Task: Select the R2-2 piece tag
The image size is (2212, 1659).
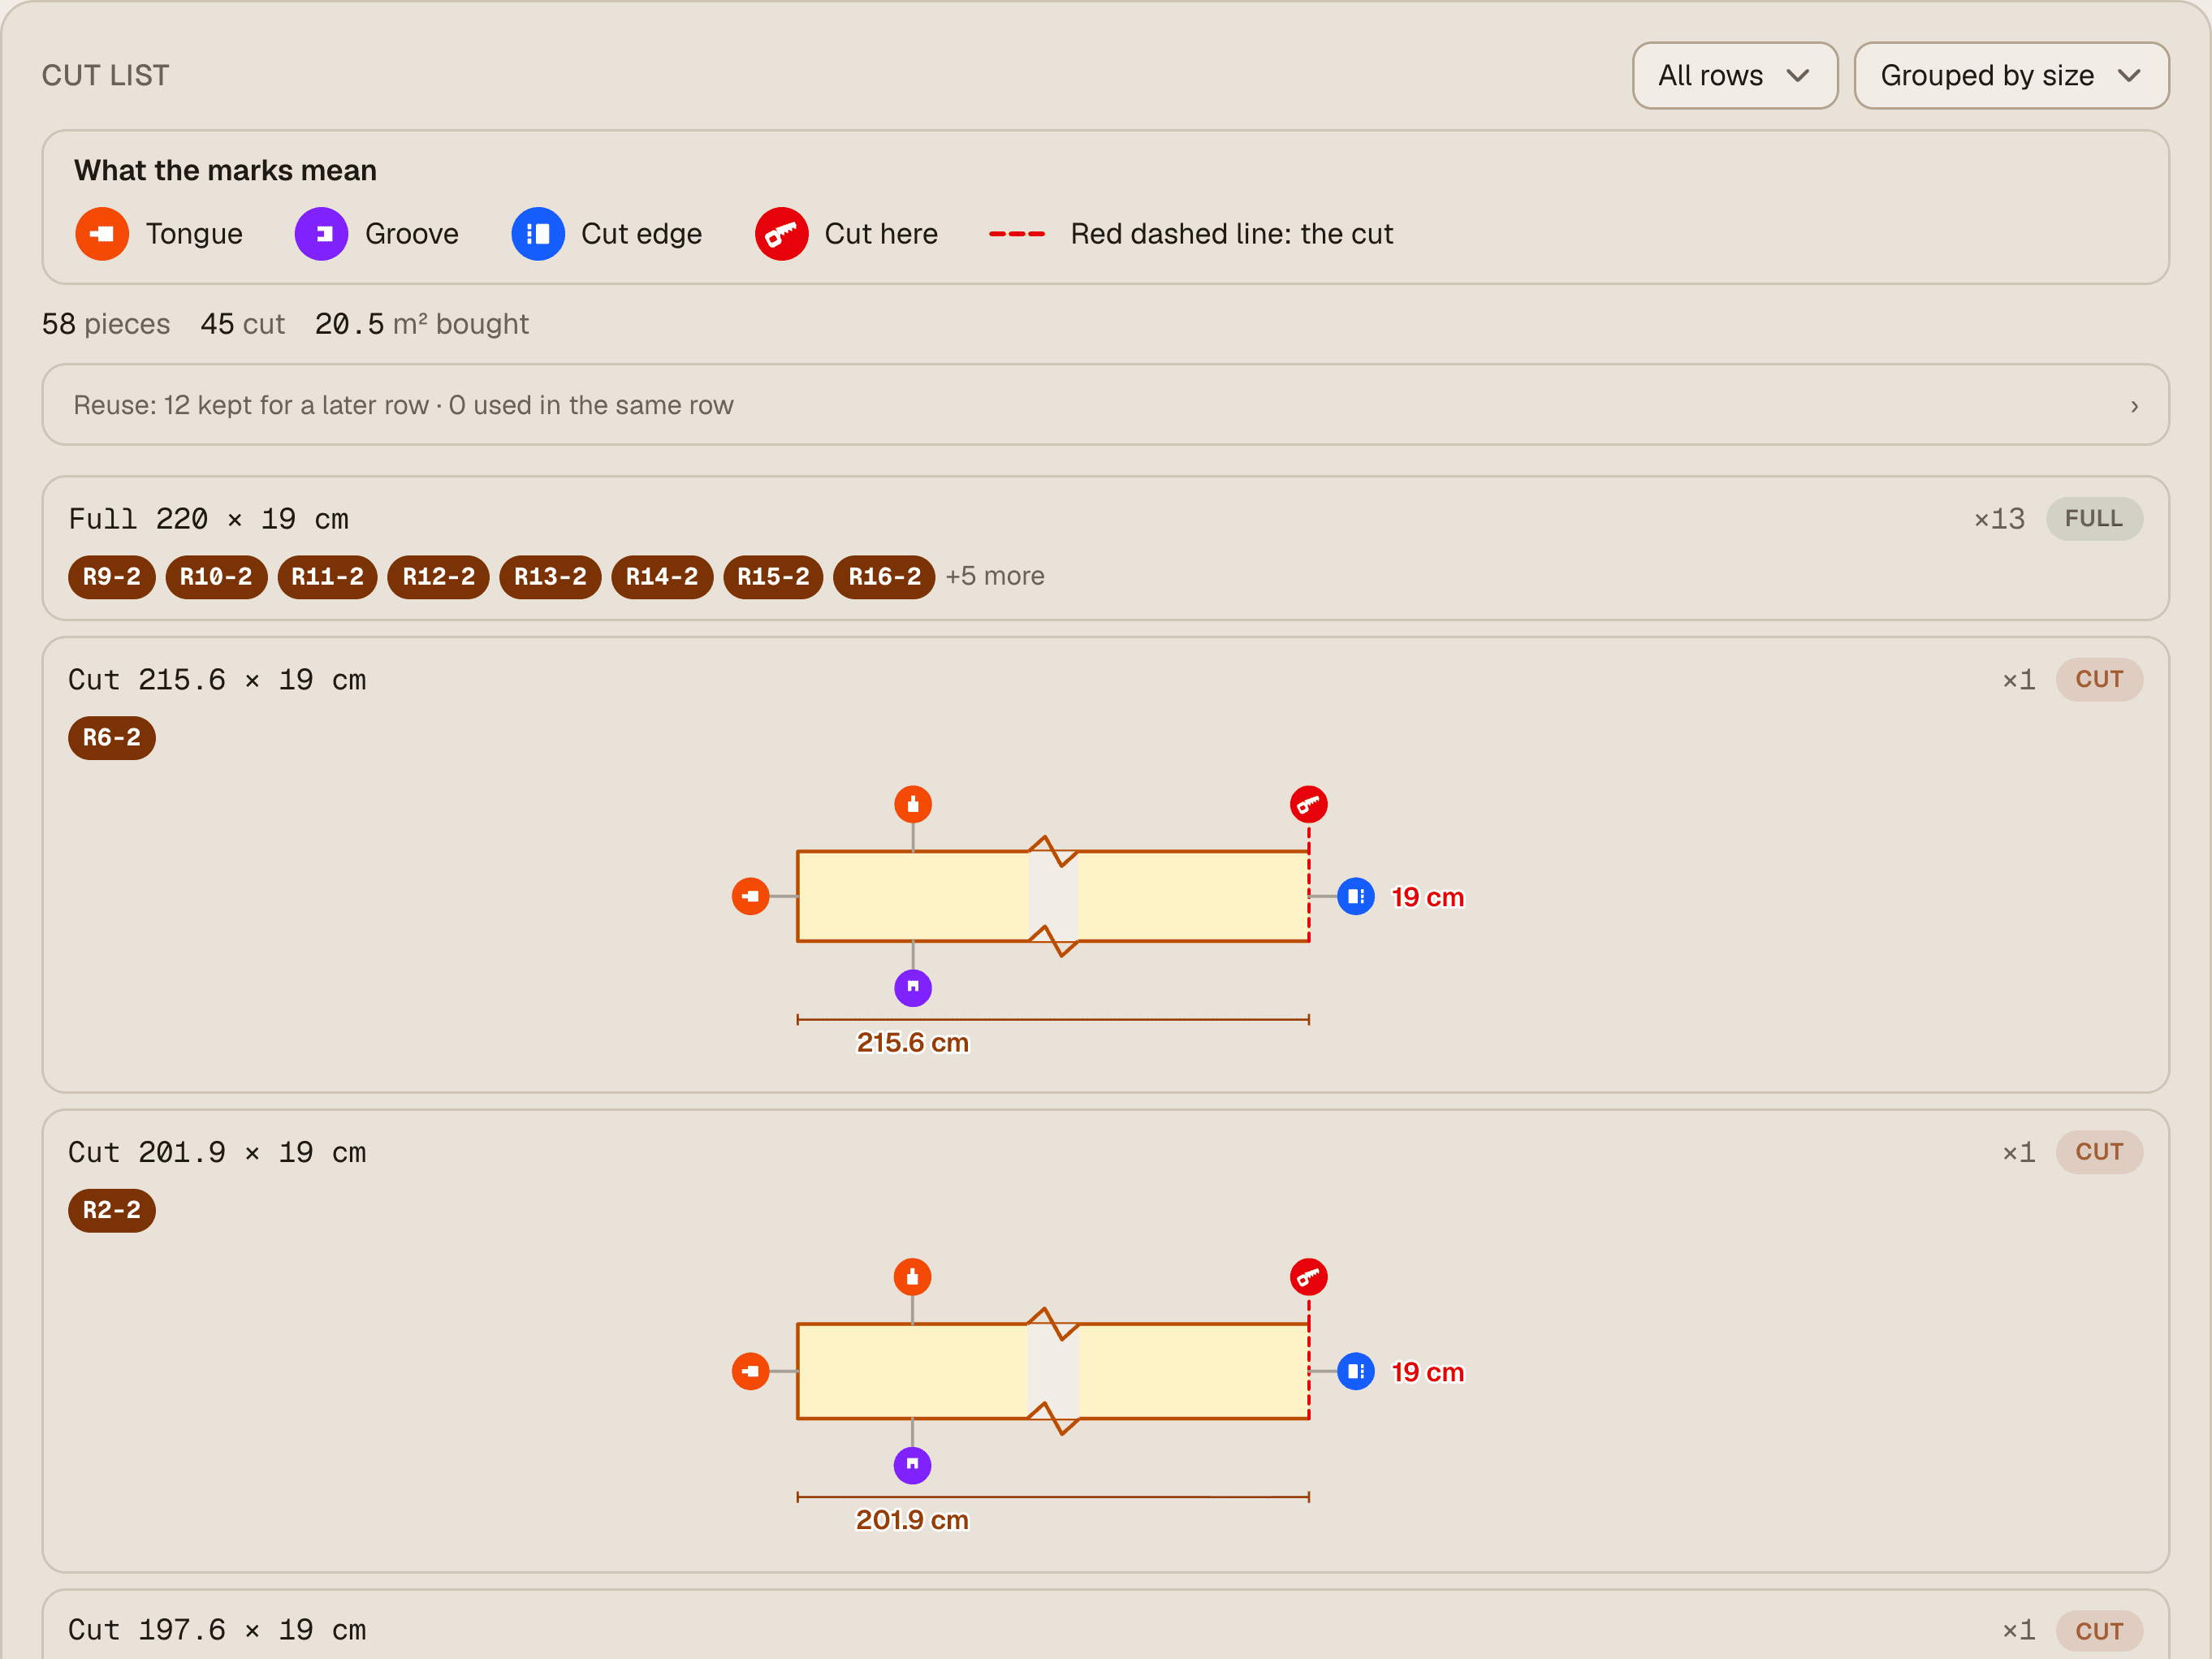Action: (x=112, y=1211)
